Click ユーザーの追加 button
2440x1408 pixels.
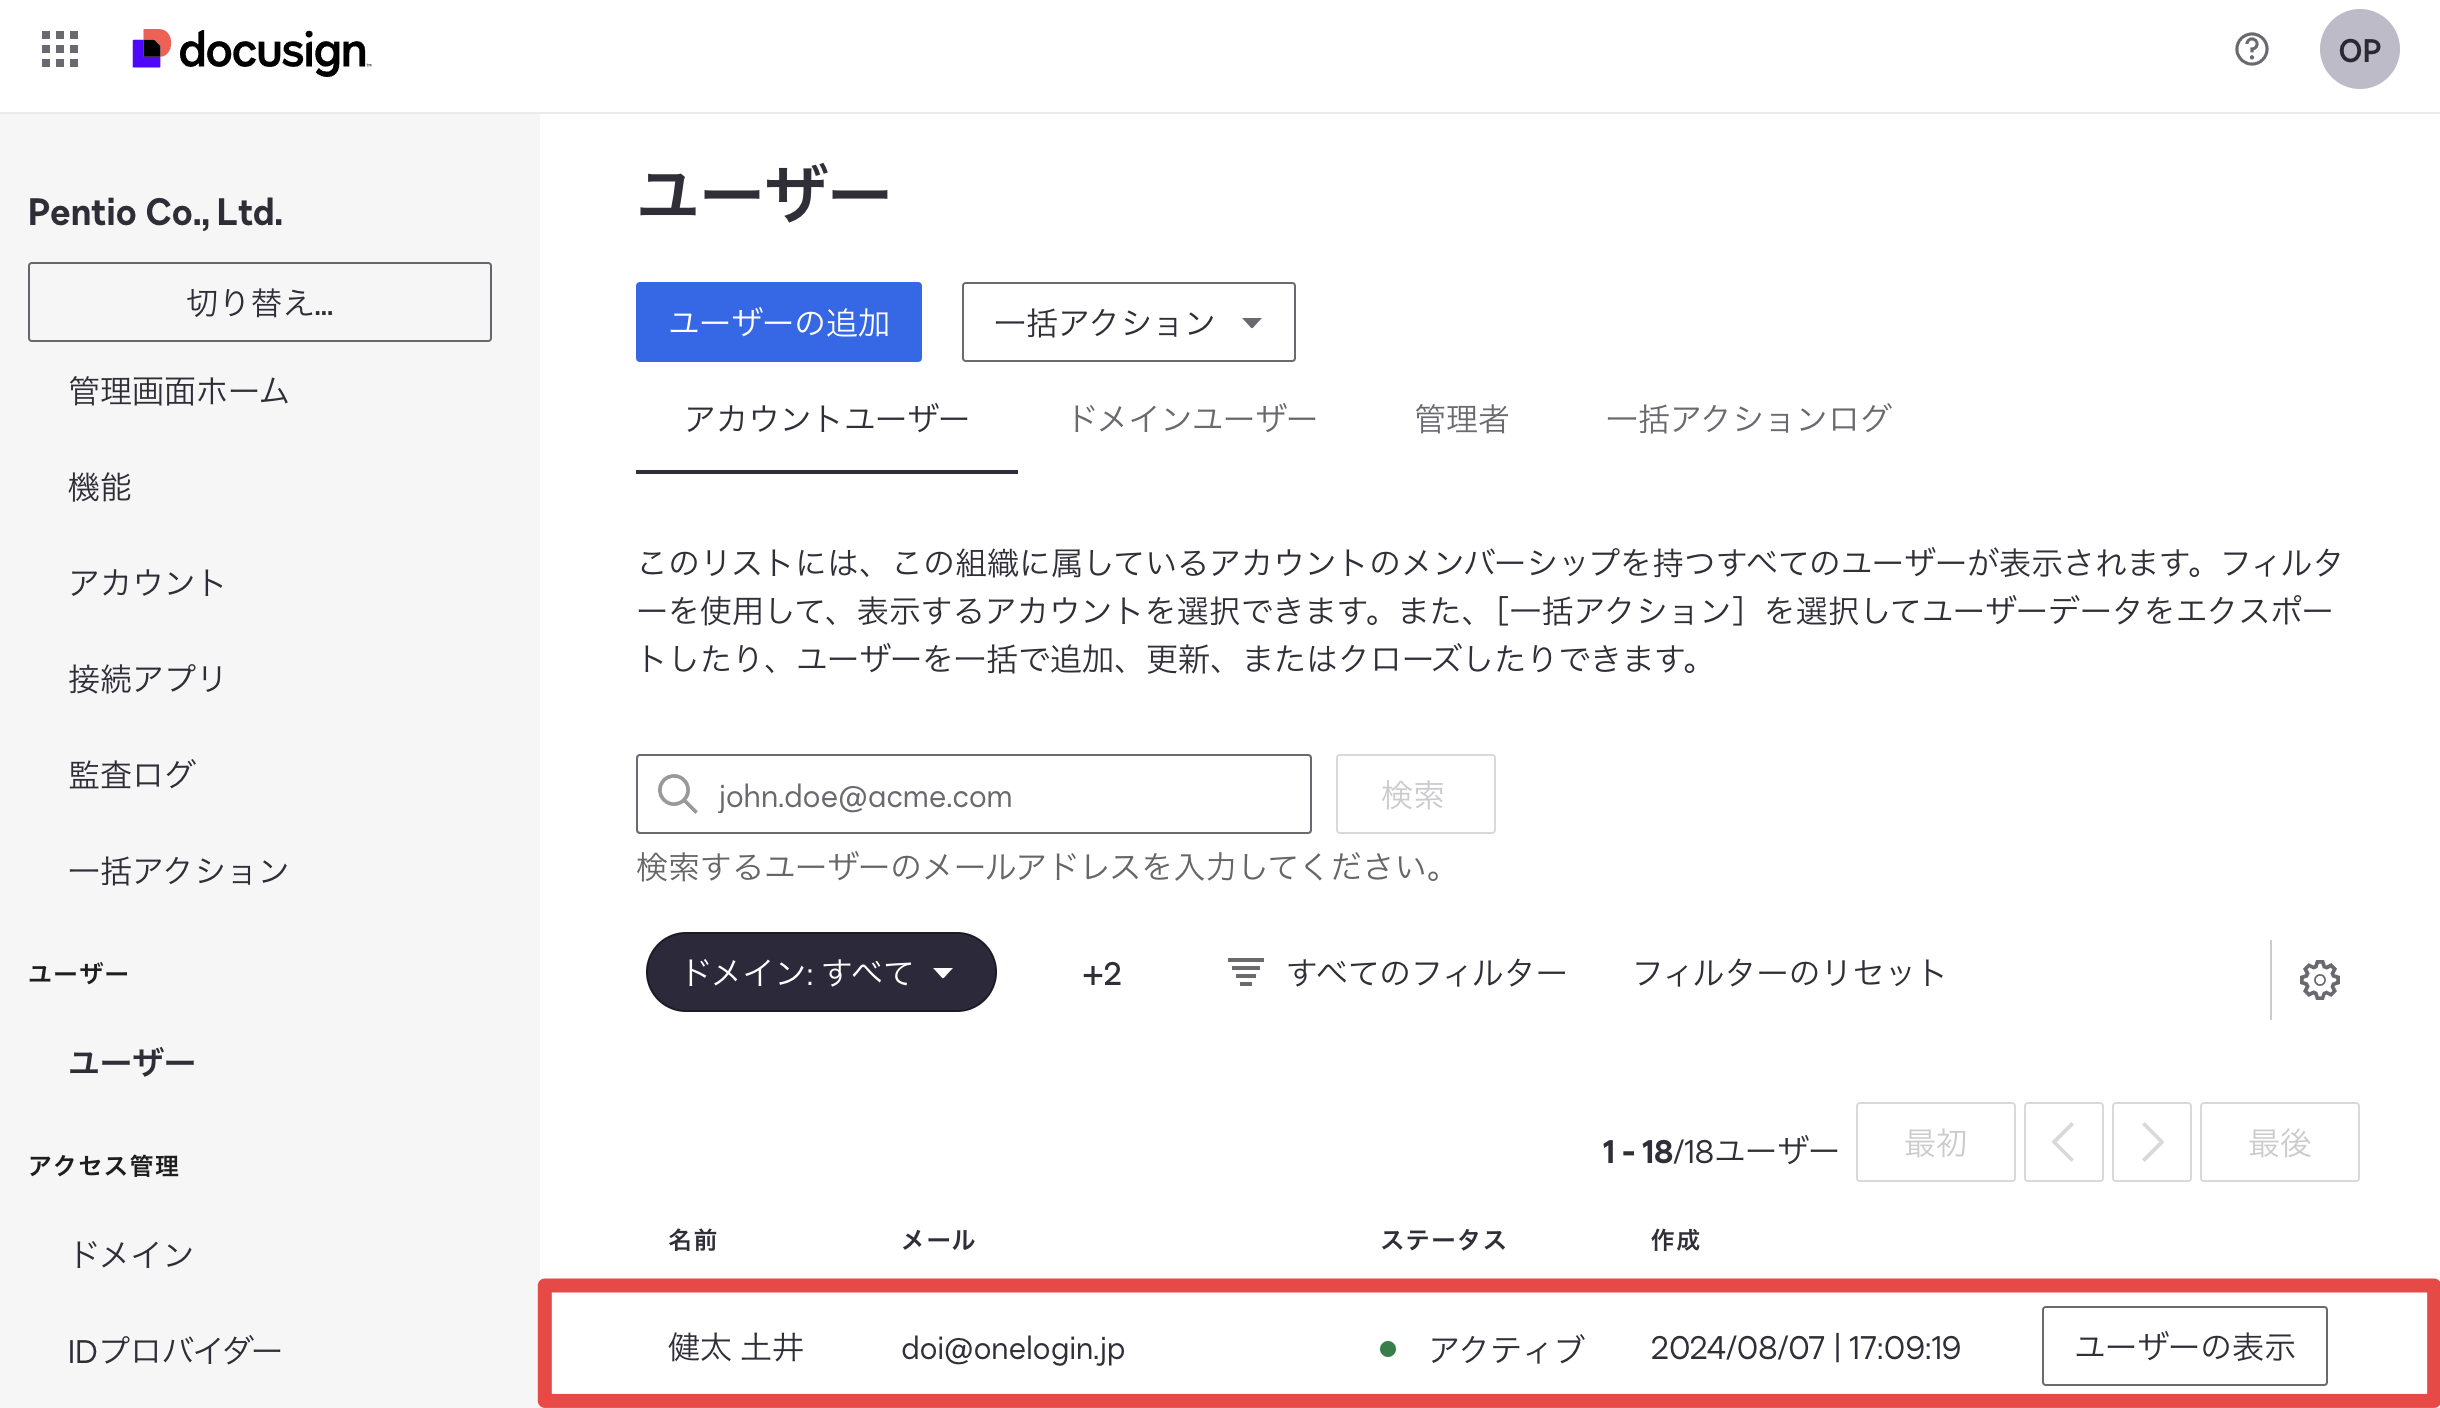tap(779, 322)
